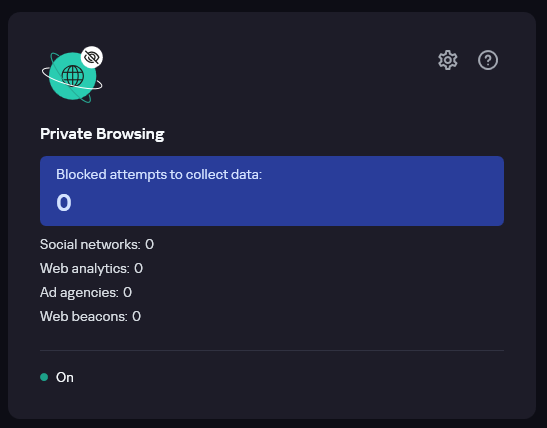Select the Social networks label
Screen dimensions: 547x428
(90, 245)
